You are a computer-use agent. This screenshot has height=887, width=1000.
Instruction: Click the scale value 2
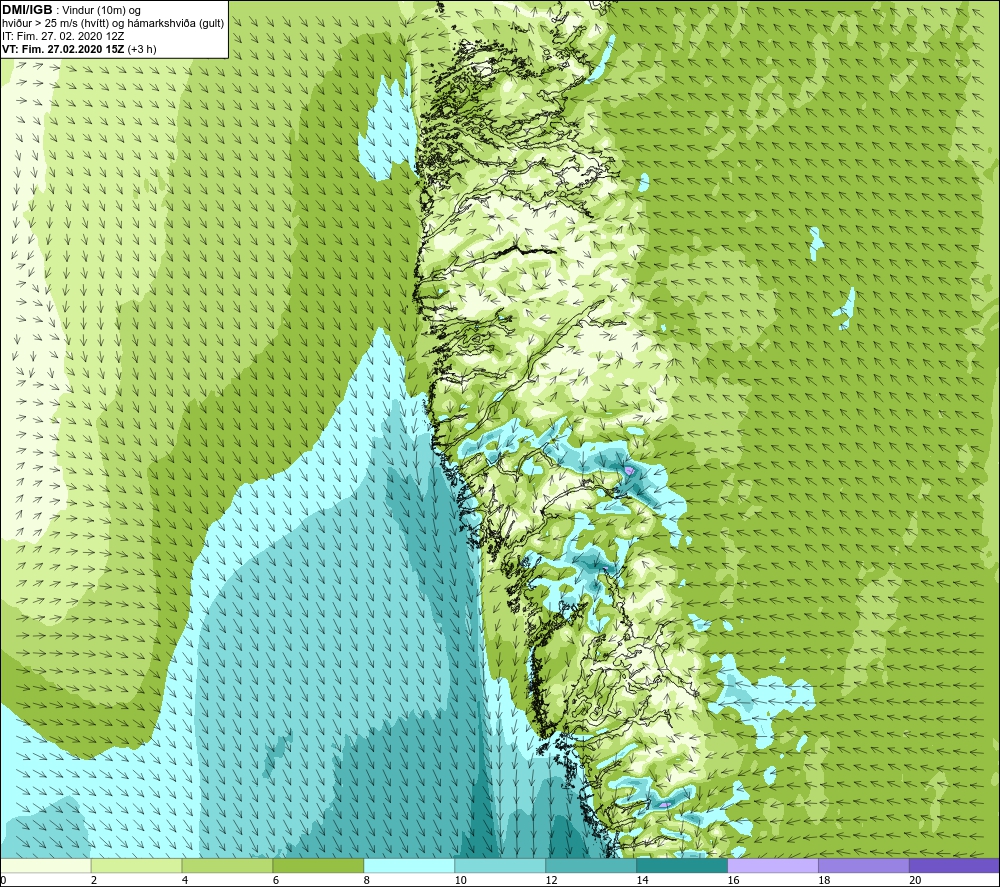[94, 880]
